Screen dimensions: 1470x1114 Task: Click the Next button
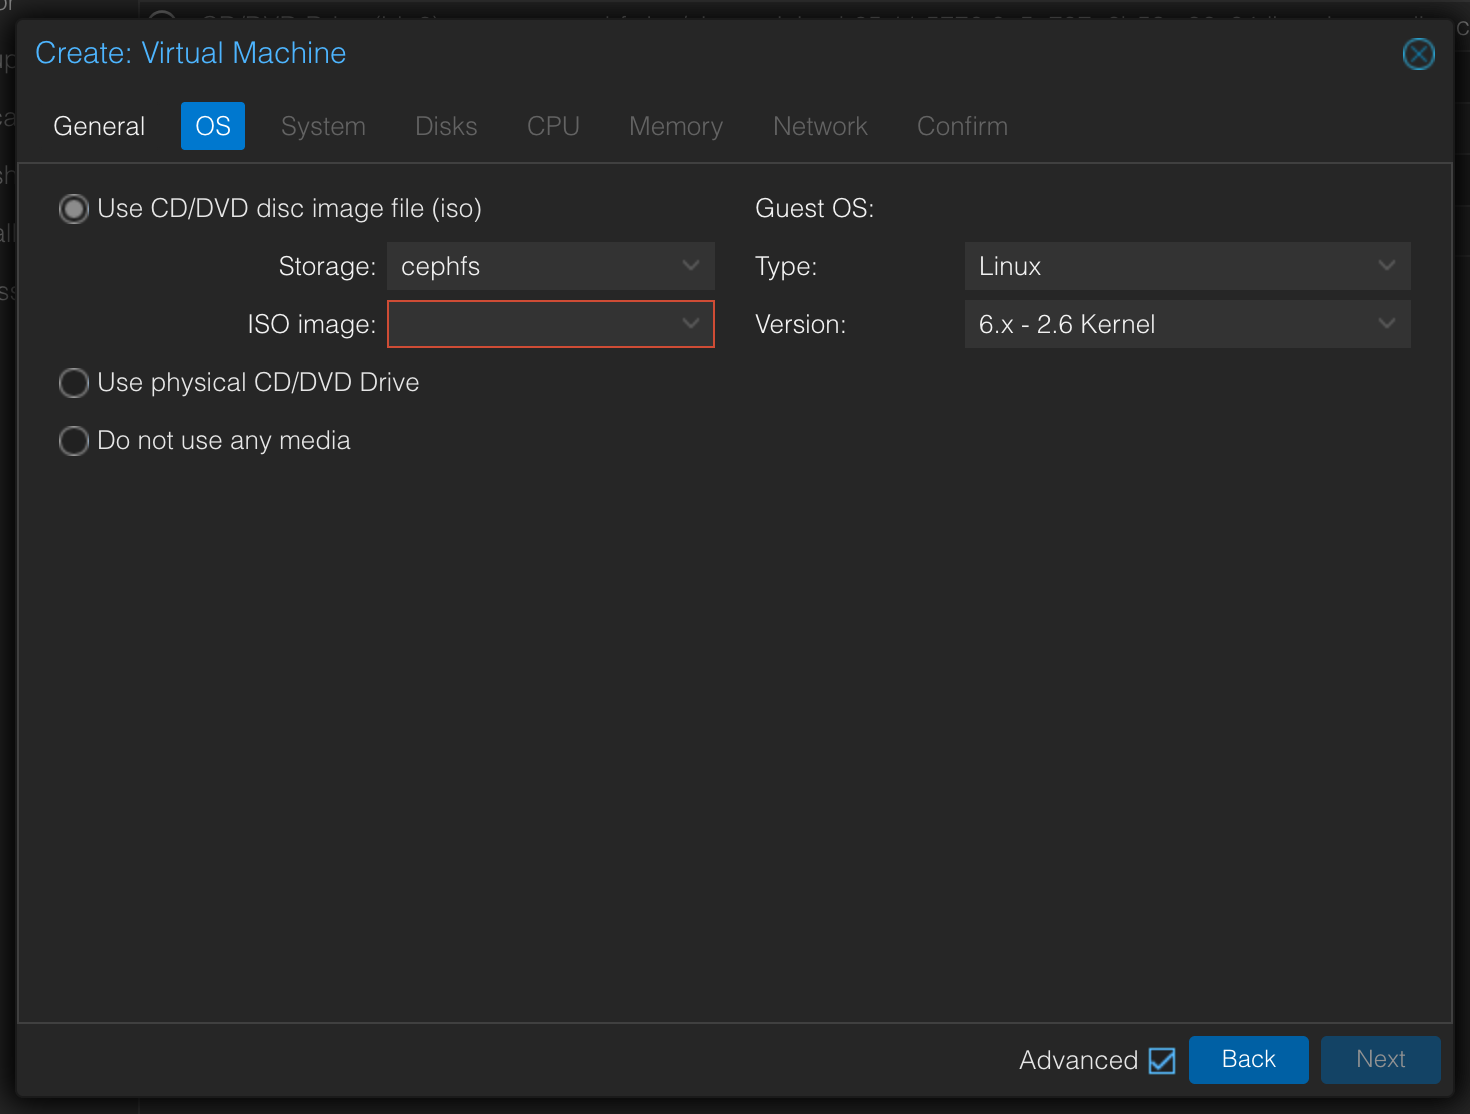click(x=1380, y=1059)
